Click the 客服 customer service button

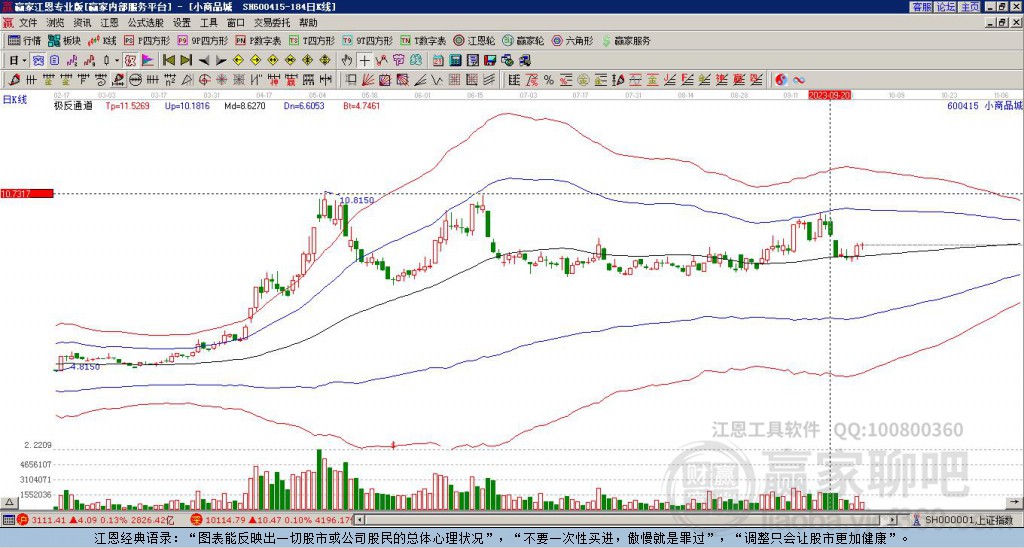click(921, 7)
